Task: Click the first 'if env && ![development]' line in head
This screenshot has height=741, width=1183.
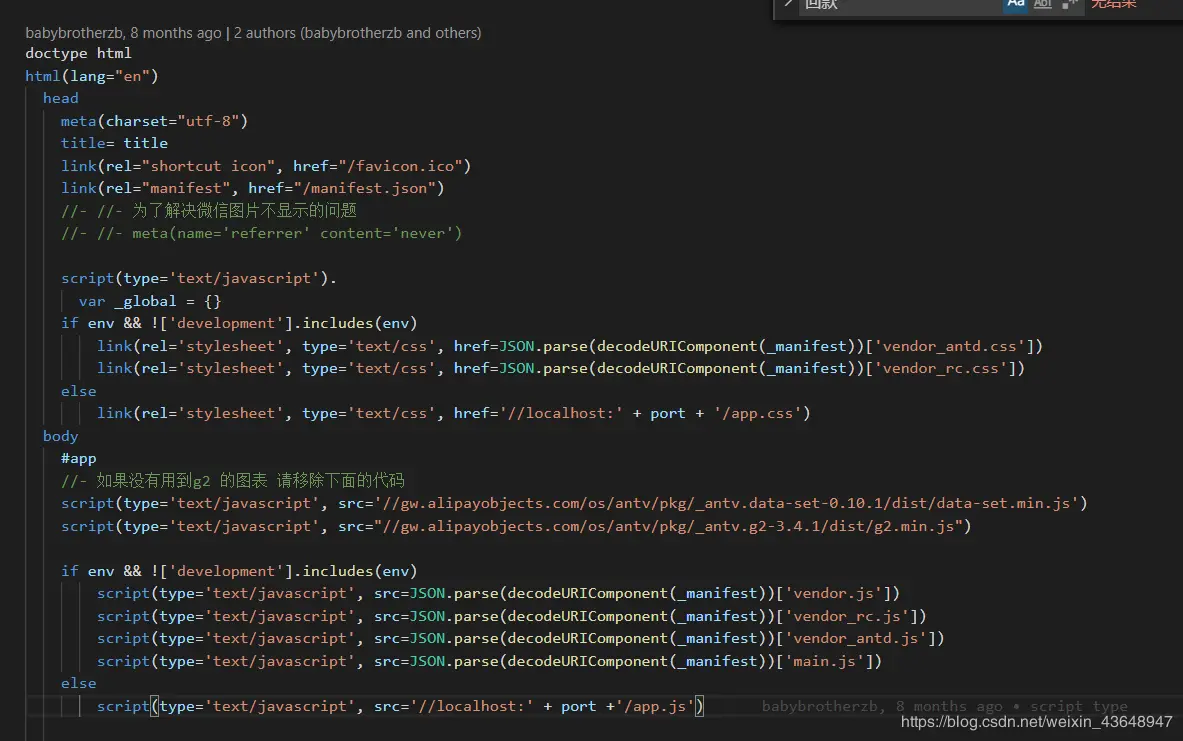Action: click(x=239, y=323)
